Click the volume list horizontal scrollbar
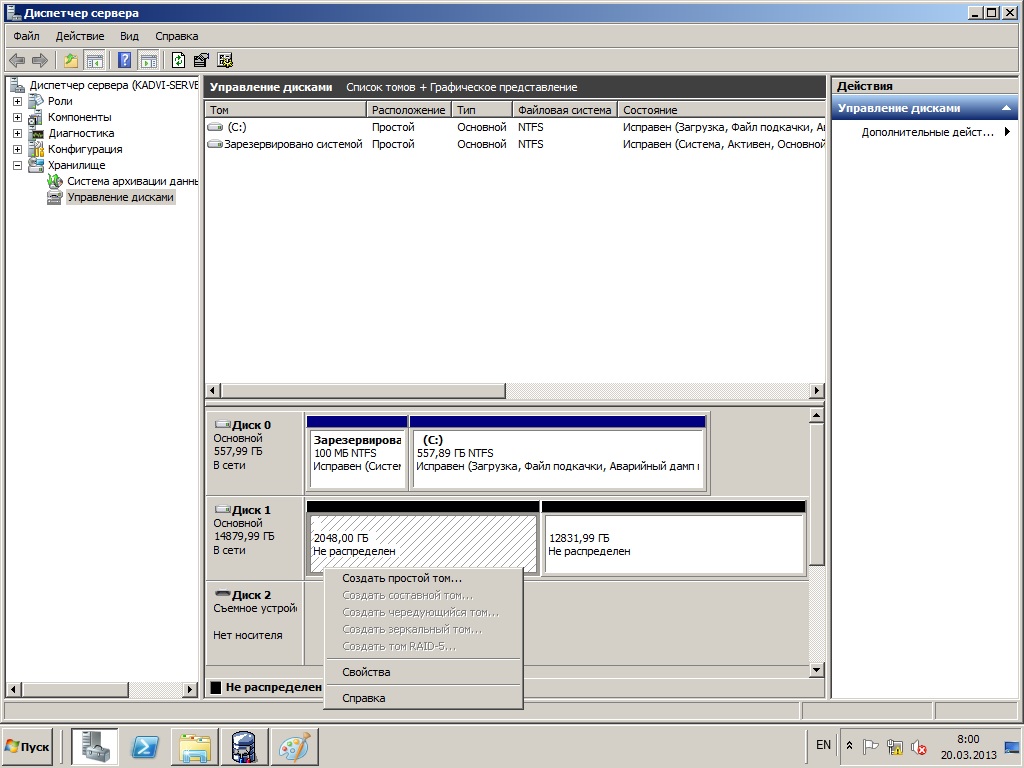This screenshot has height=768, width=1024. tap(514, 391)
